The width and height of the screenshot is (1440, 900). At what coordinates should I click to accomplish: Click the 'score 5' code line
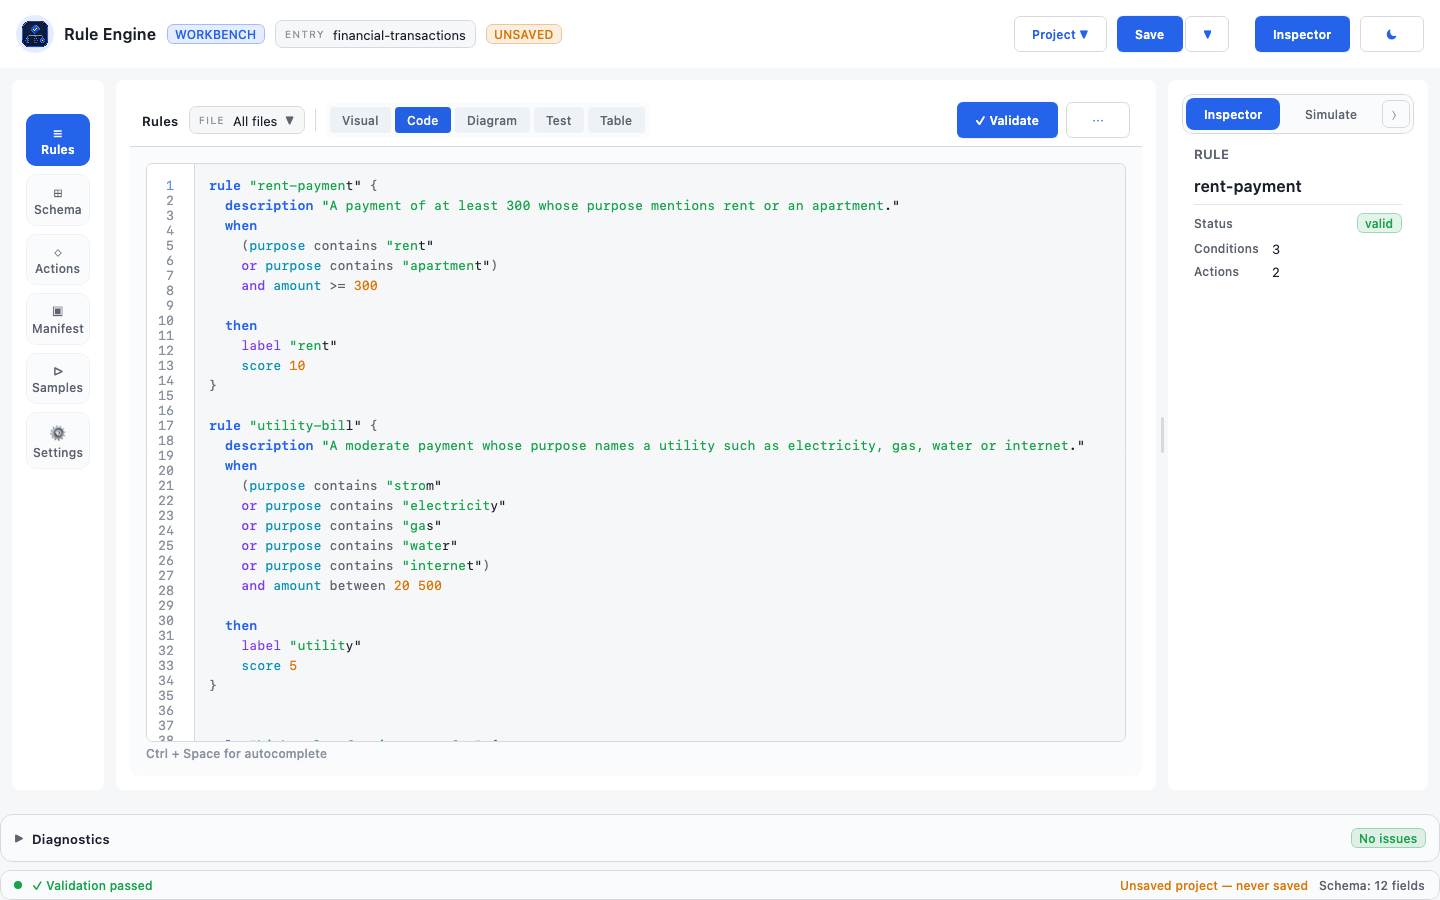click(x=269, y=665)
